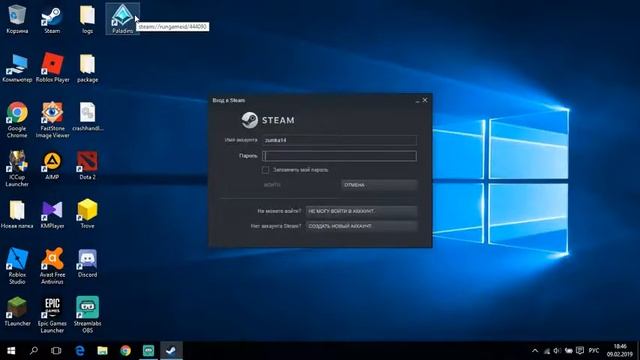Select the Computer desktop icon

17,68
